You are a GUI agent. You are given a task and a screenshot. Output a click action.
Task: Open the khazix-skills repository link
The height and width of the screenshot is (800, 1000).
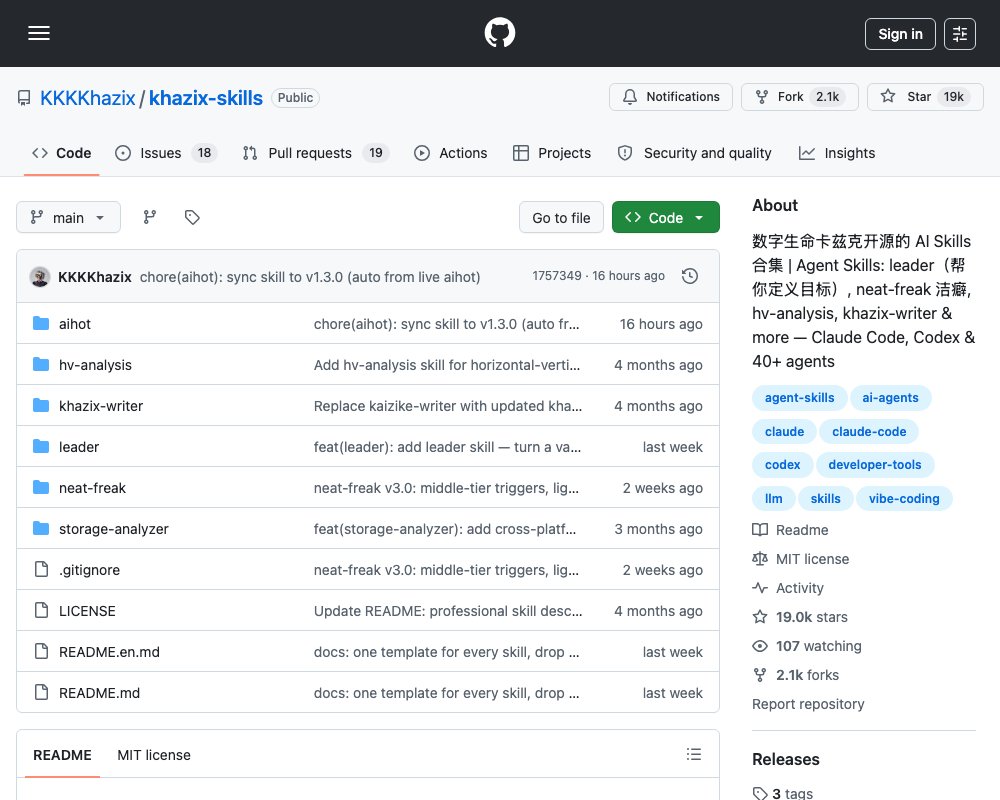point(206,98)
